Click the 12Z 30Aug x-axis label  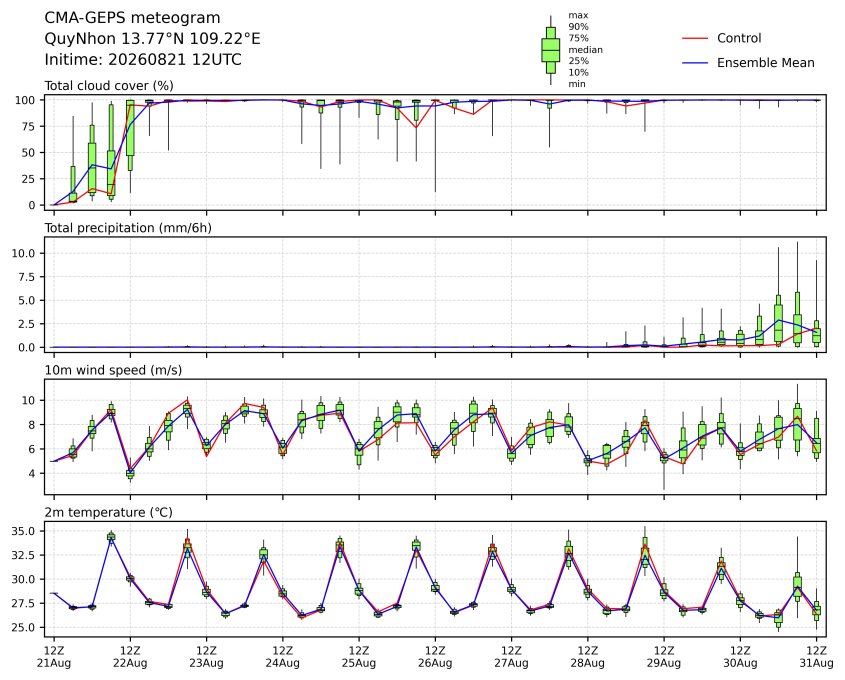(x=740, y=657)
